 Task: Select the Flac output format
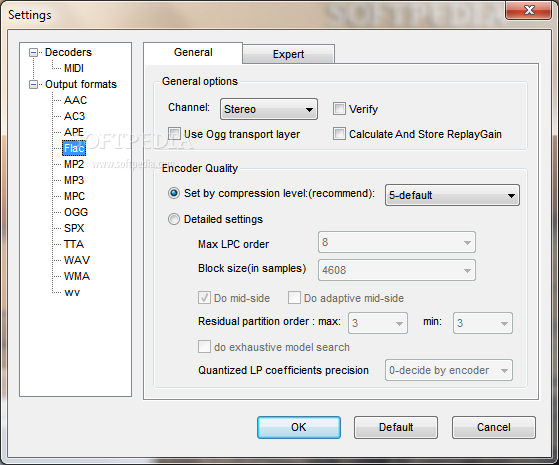[74, 148]
